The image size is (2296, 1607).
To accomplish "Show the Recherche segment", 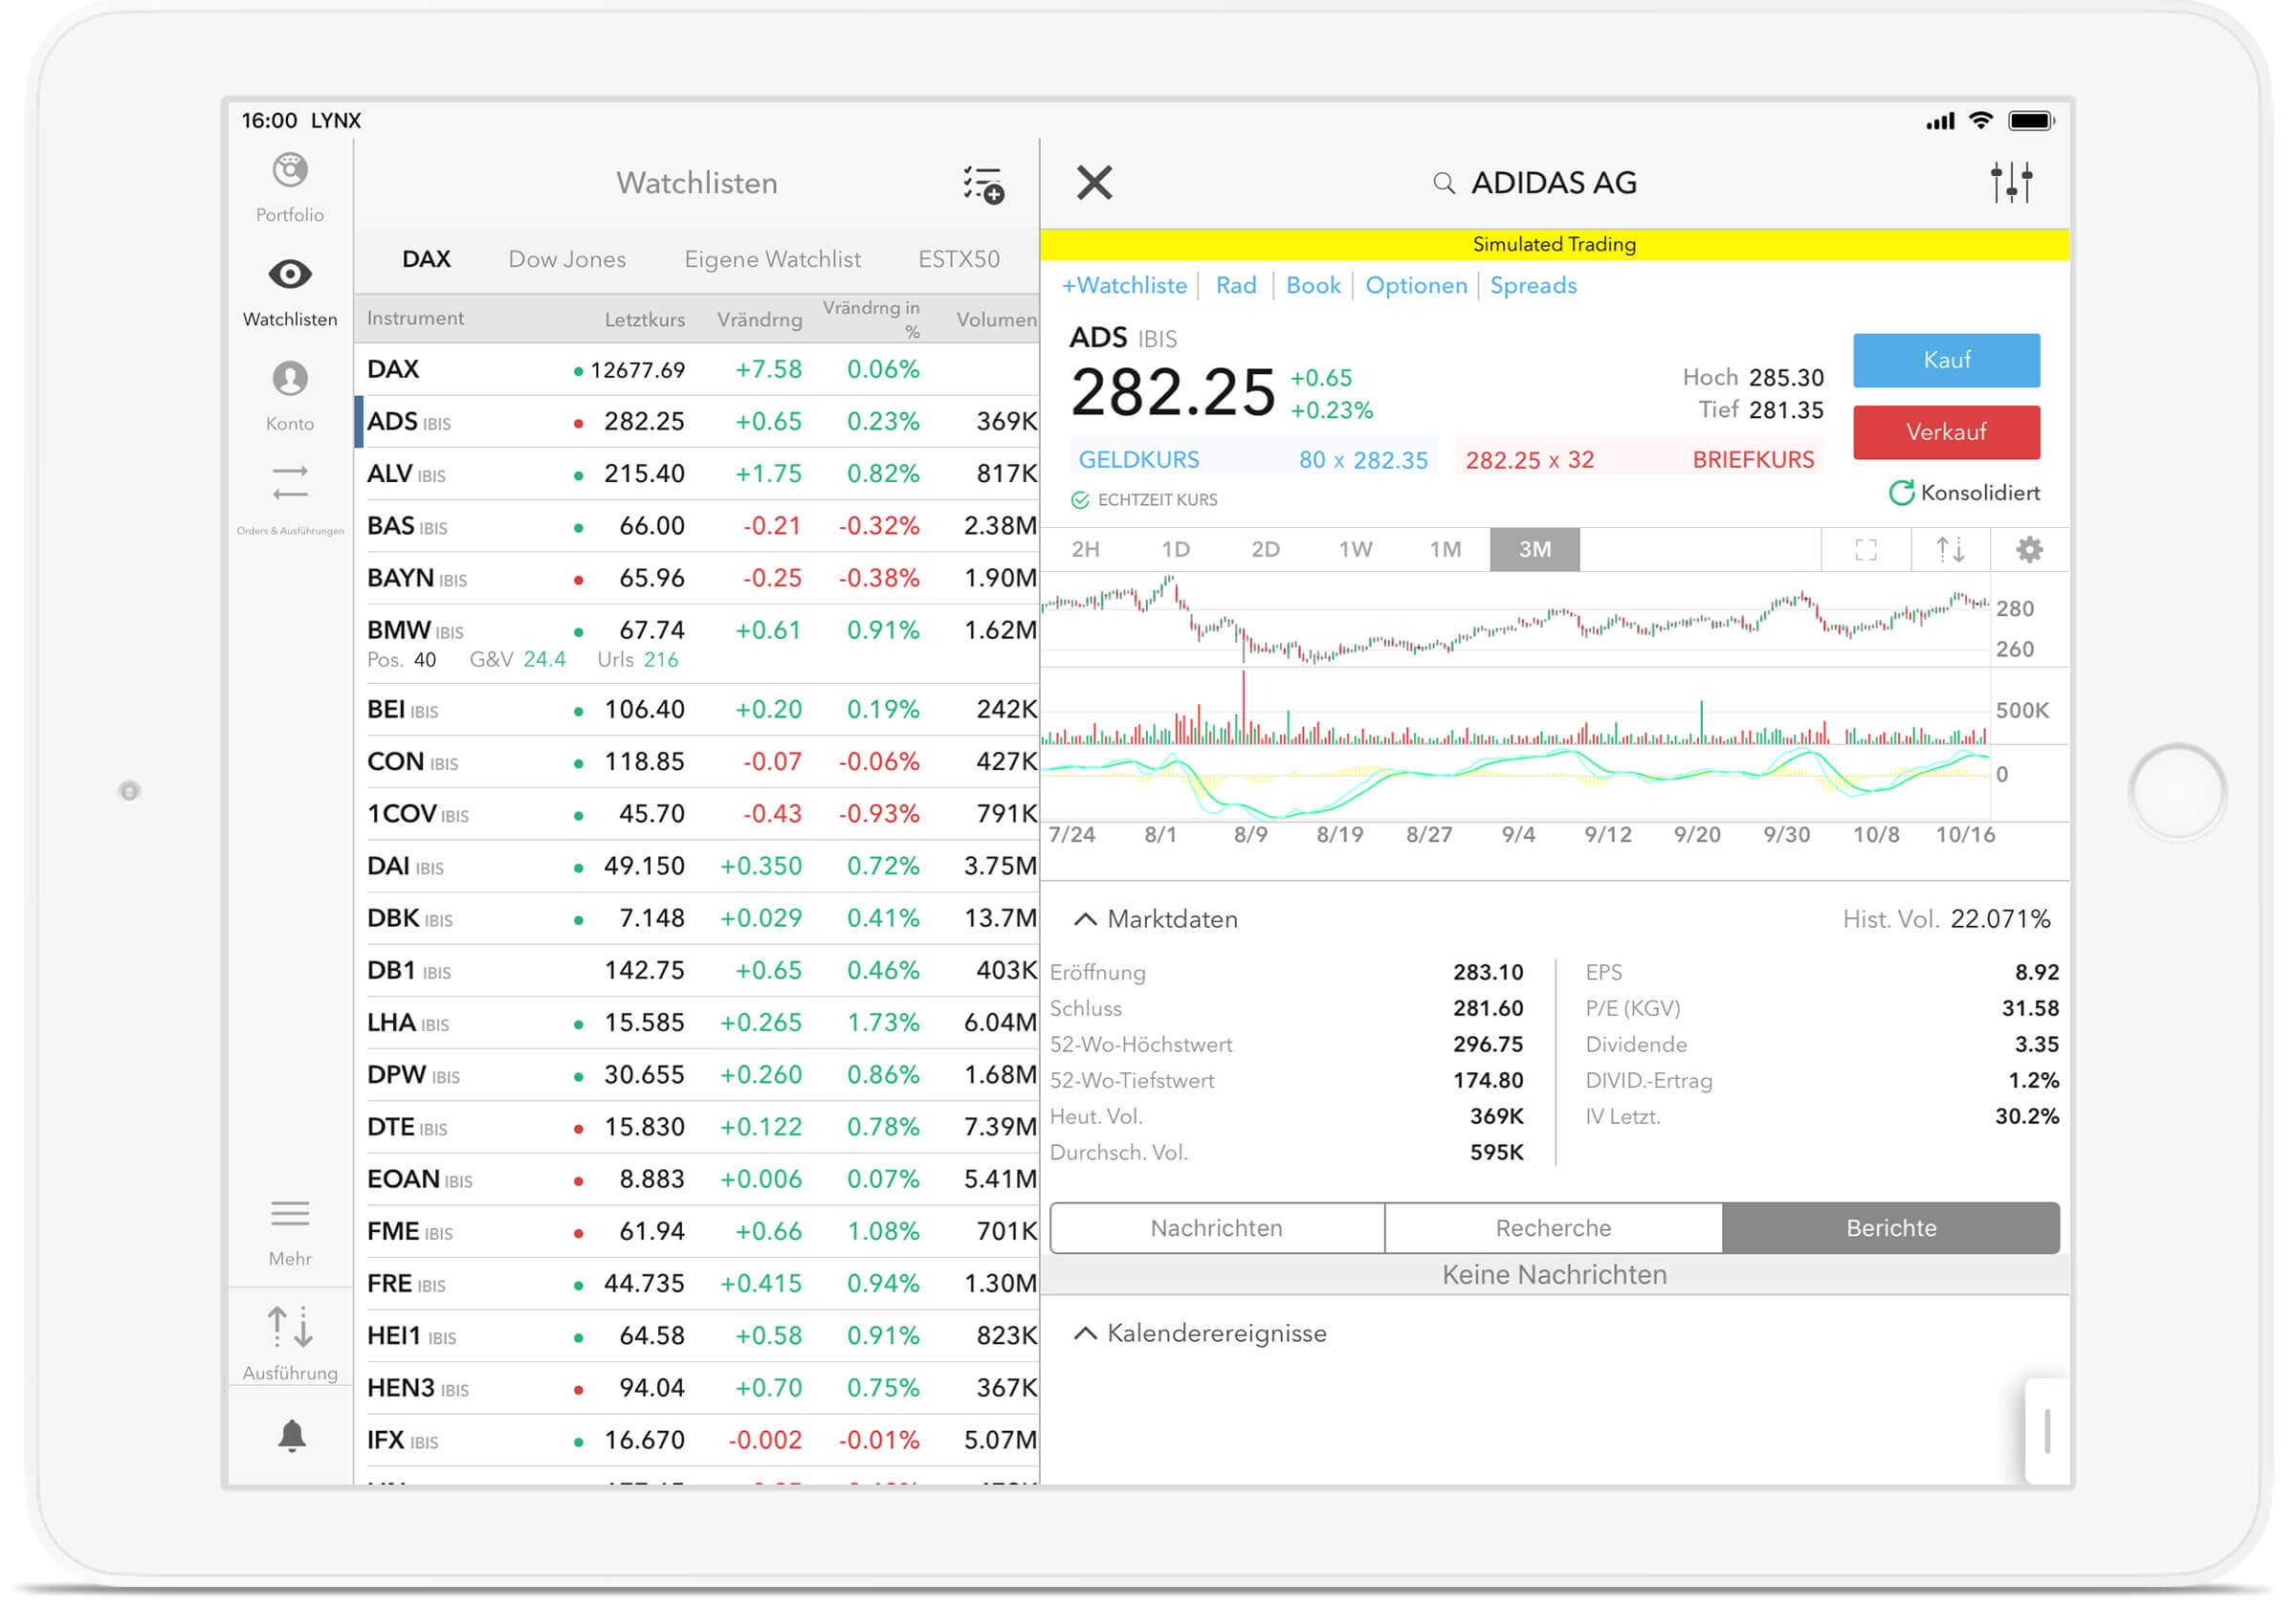I will pos(1553,1228).
